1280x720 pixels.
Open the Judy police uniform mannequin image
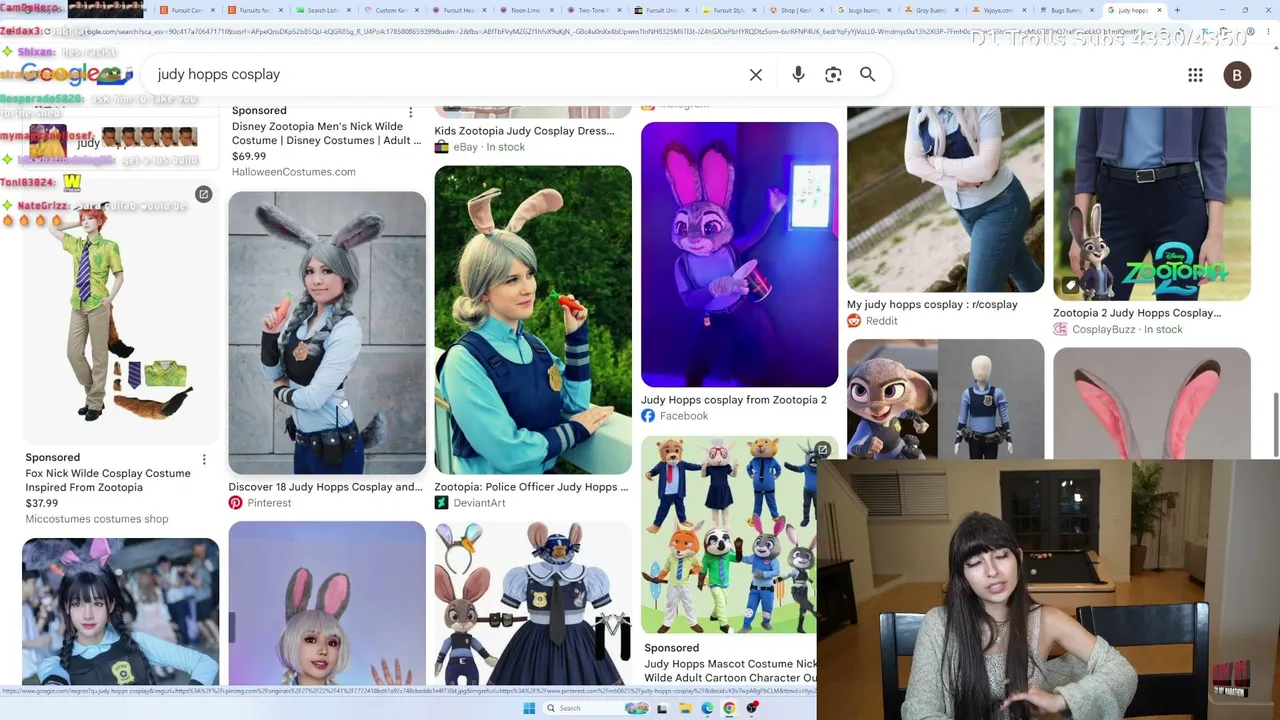pos(946,399)
